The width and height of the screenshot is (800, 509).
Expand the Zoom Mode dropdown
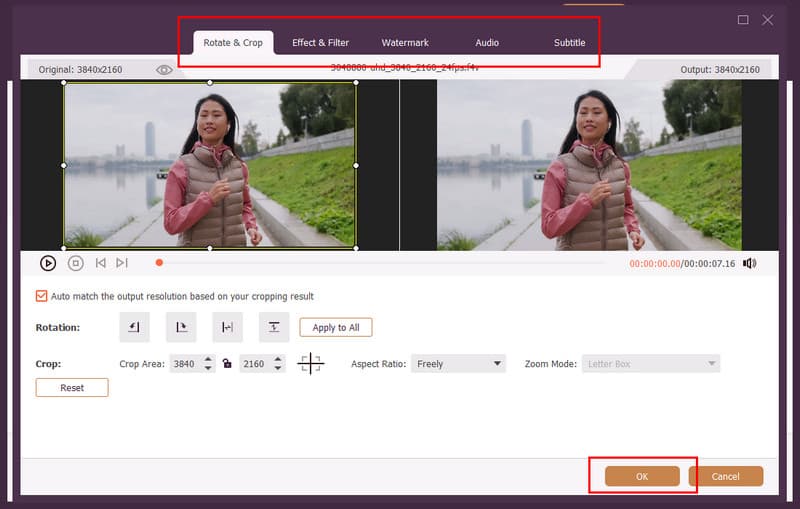[x=651, y=364]
